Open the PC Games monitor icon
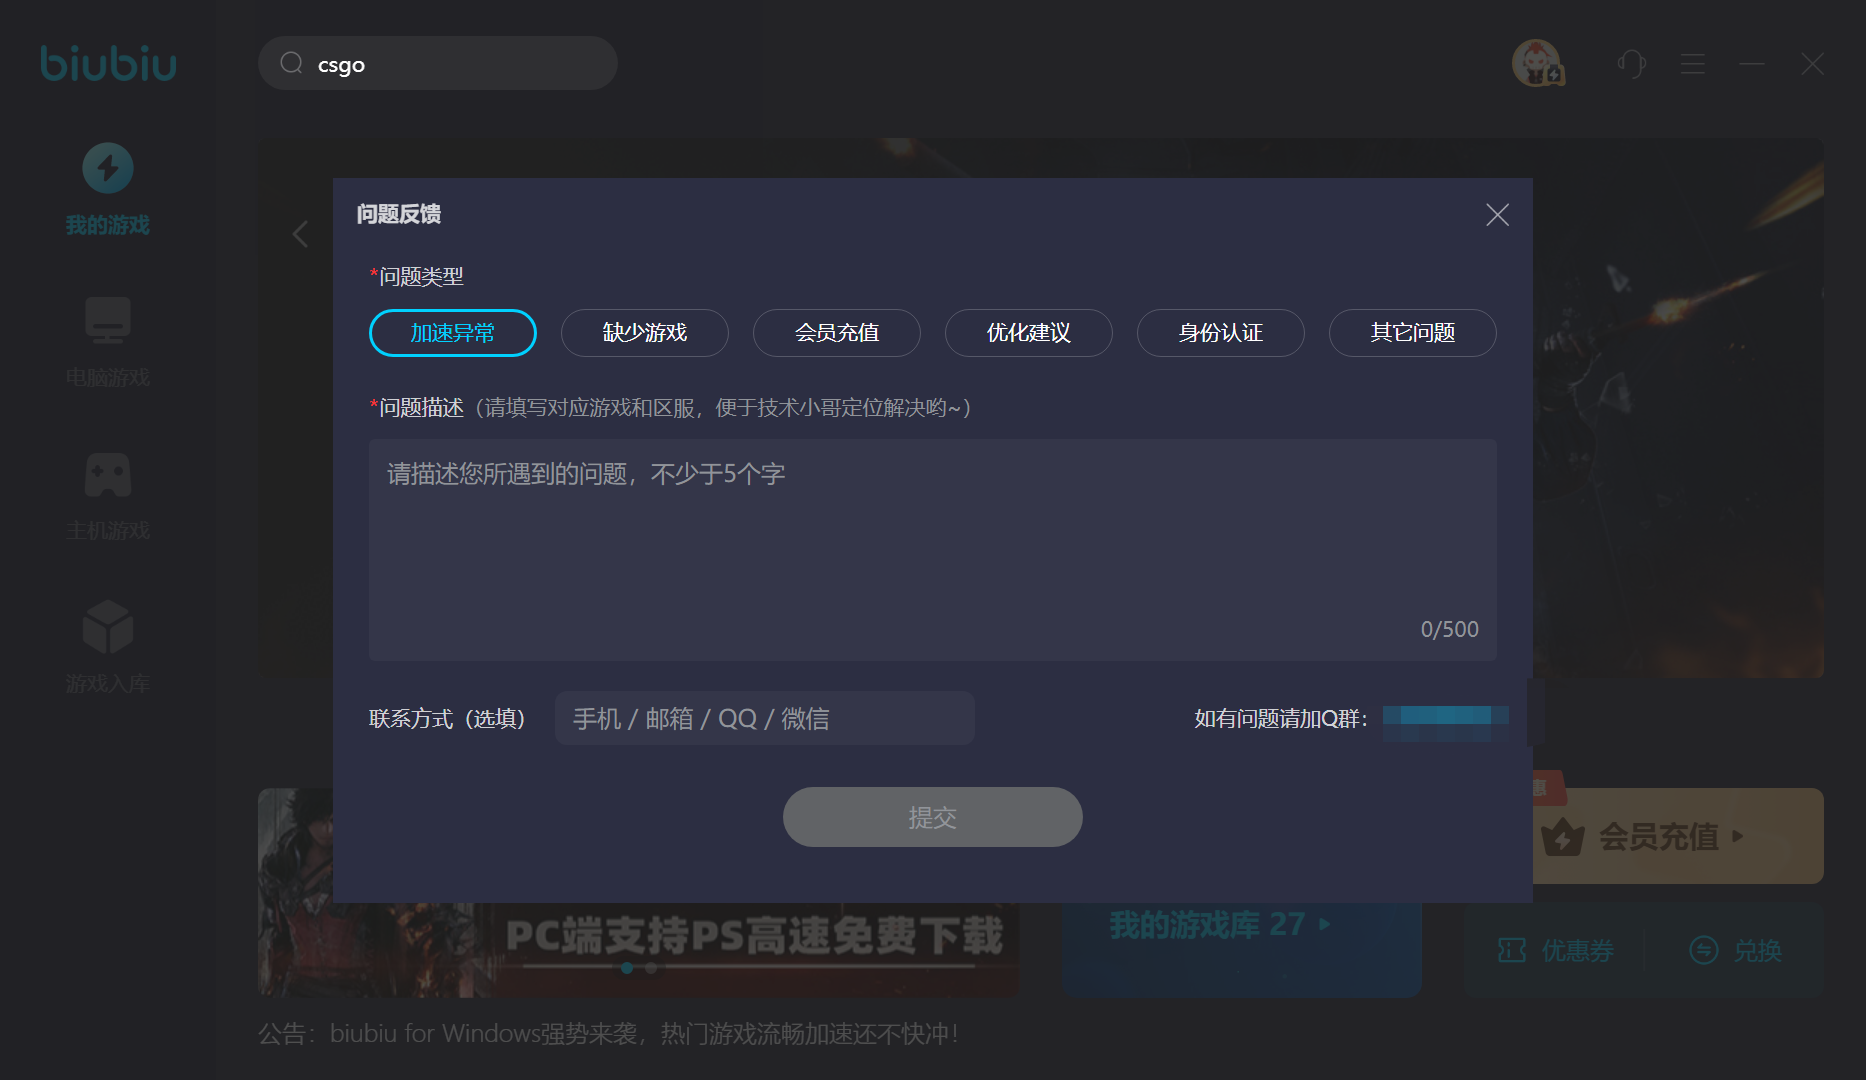1866x1080 pixels. click(108, 321)
